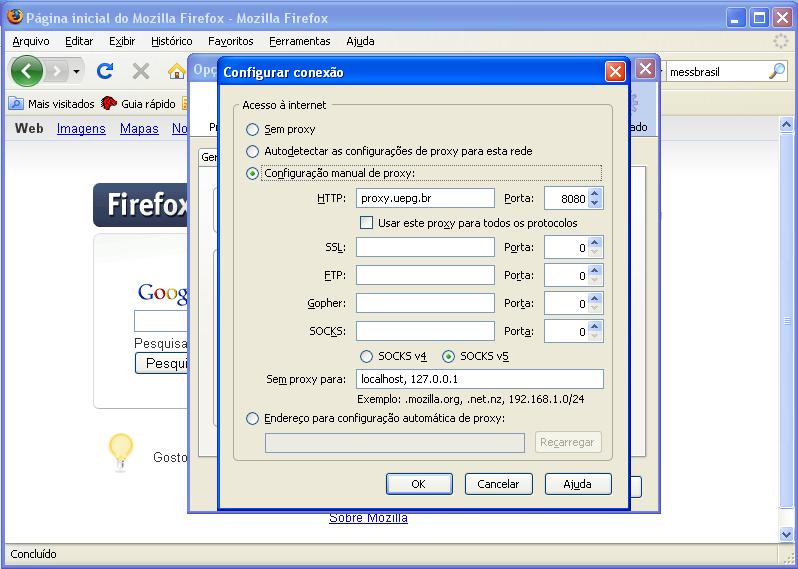Decrease the HTTP port with down arrow
This screenshot has width=798, height=569.
595,203
